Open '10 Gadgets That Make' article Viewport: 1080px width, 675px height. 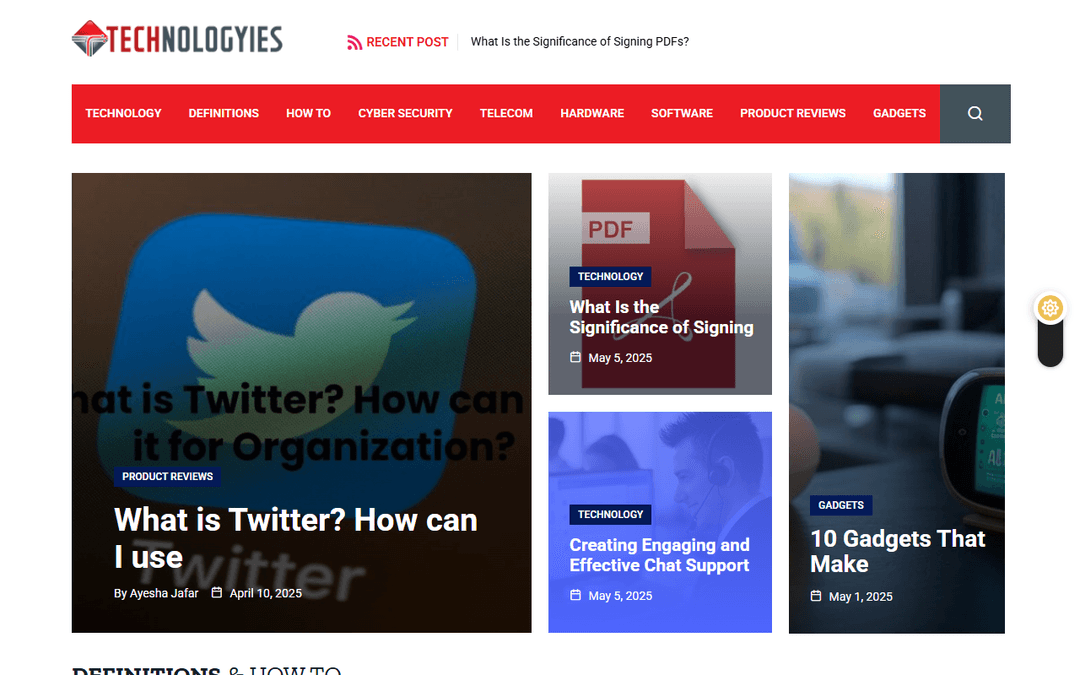(897, 551)
